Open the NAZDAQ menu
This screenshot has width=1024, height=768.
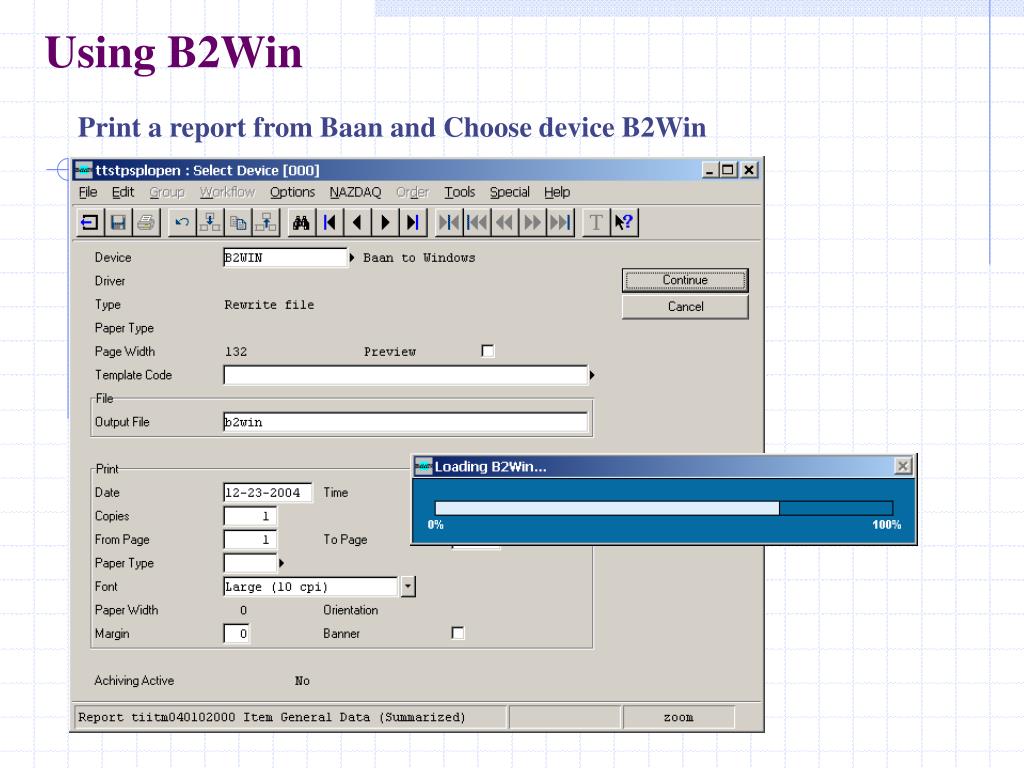pyautogui.click(x=355, y=192)
